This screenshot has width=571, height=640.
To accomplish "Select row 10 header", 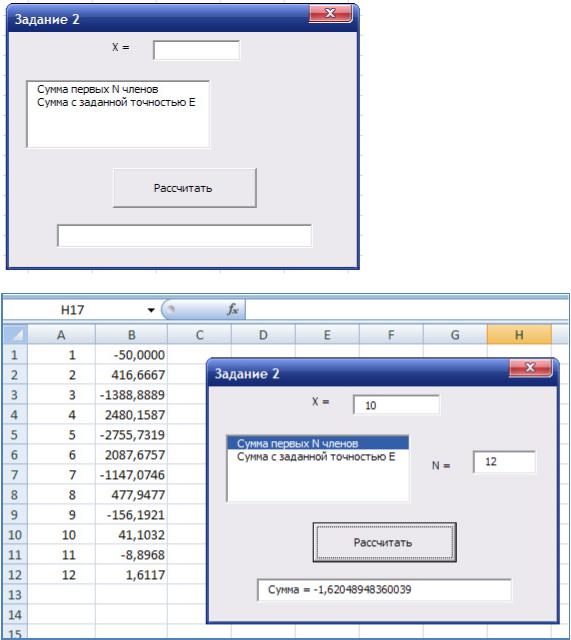I will [15, 535].
